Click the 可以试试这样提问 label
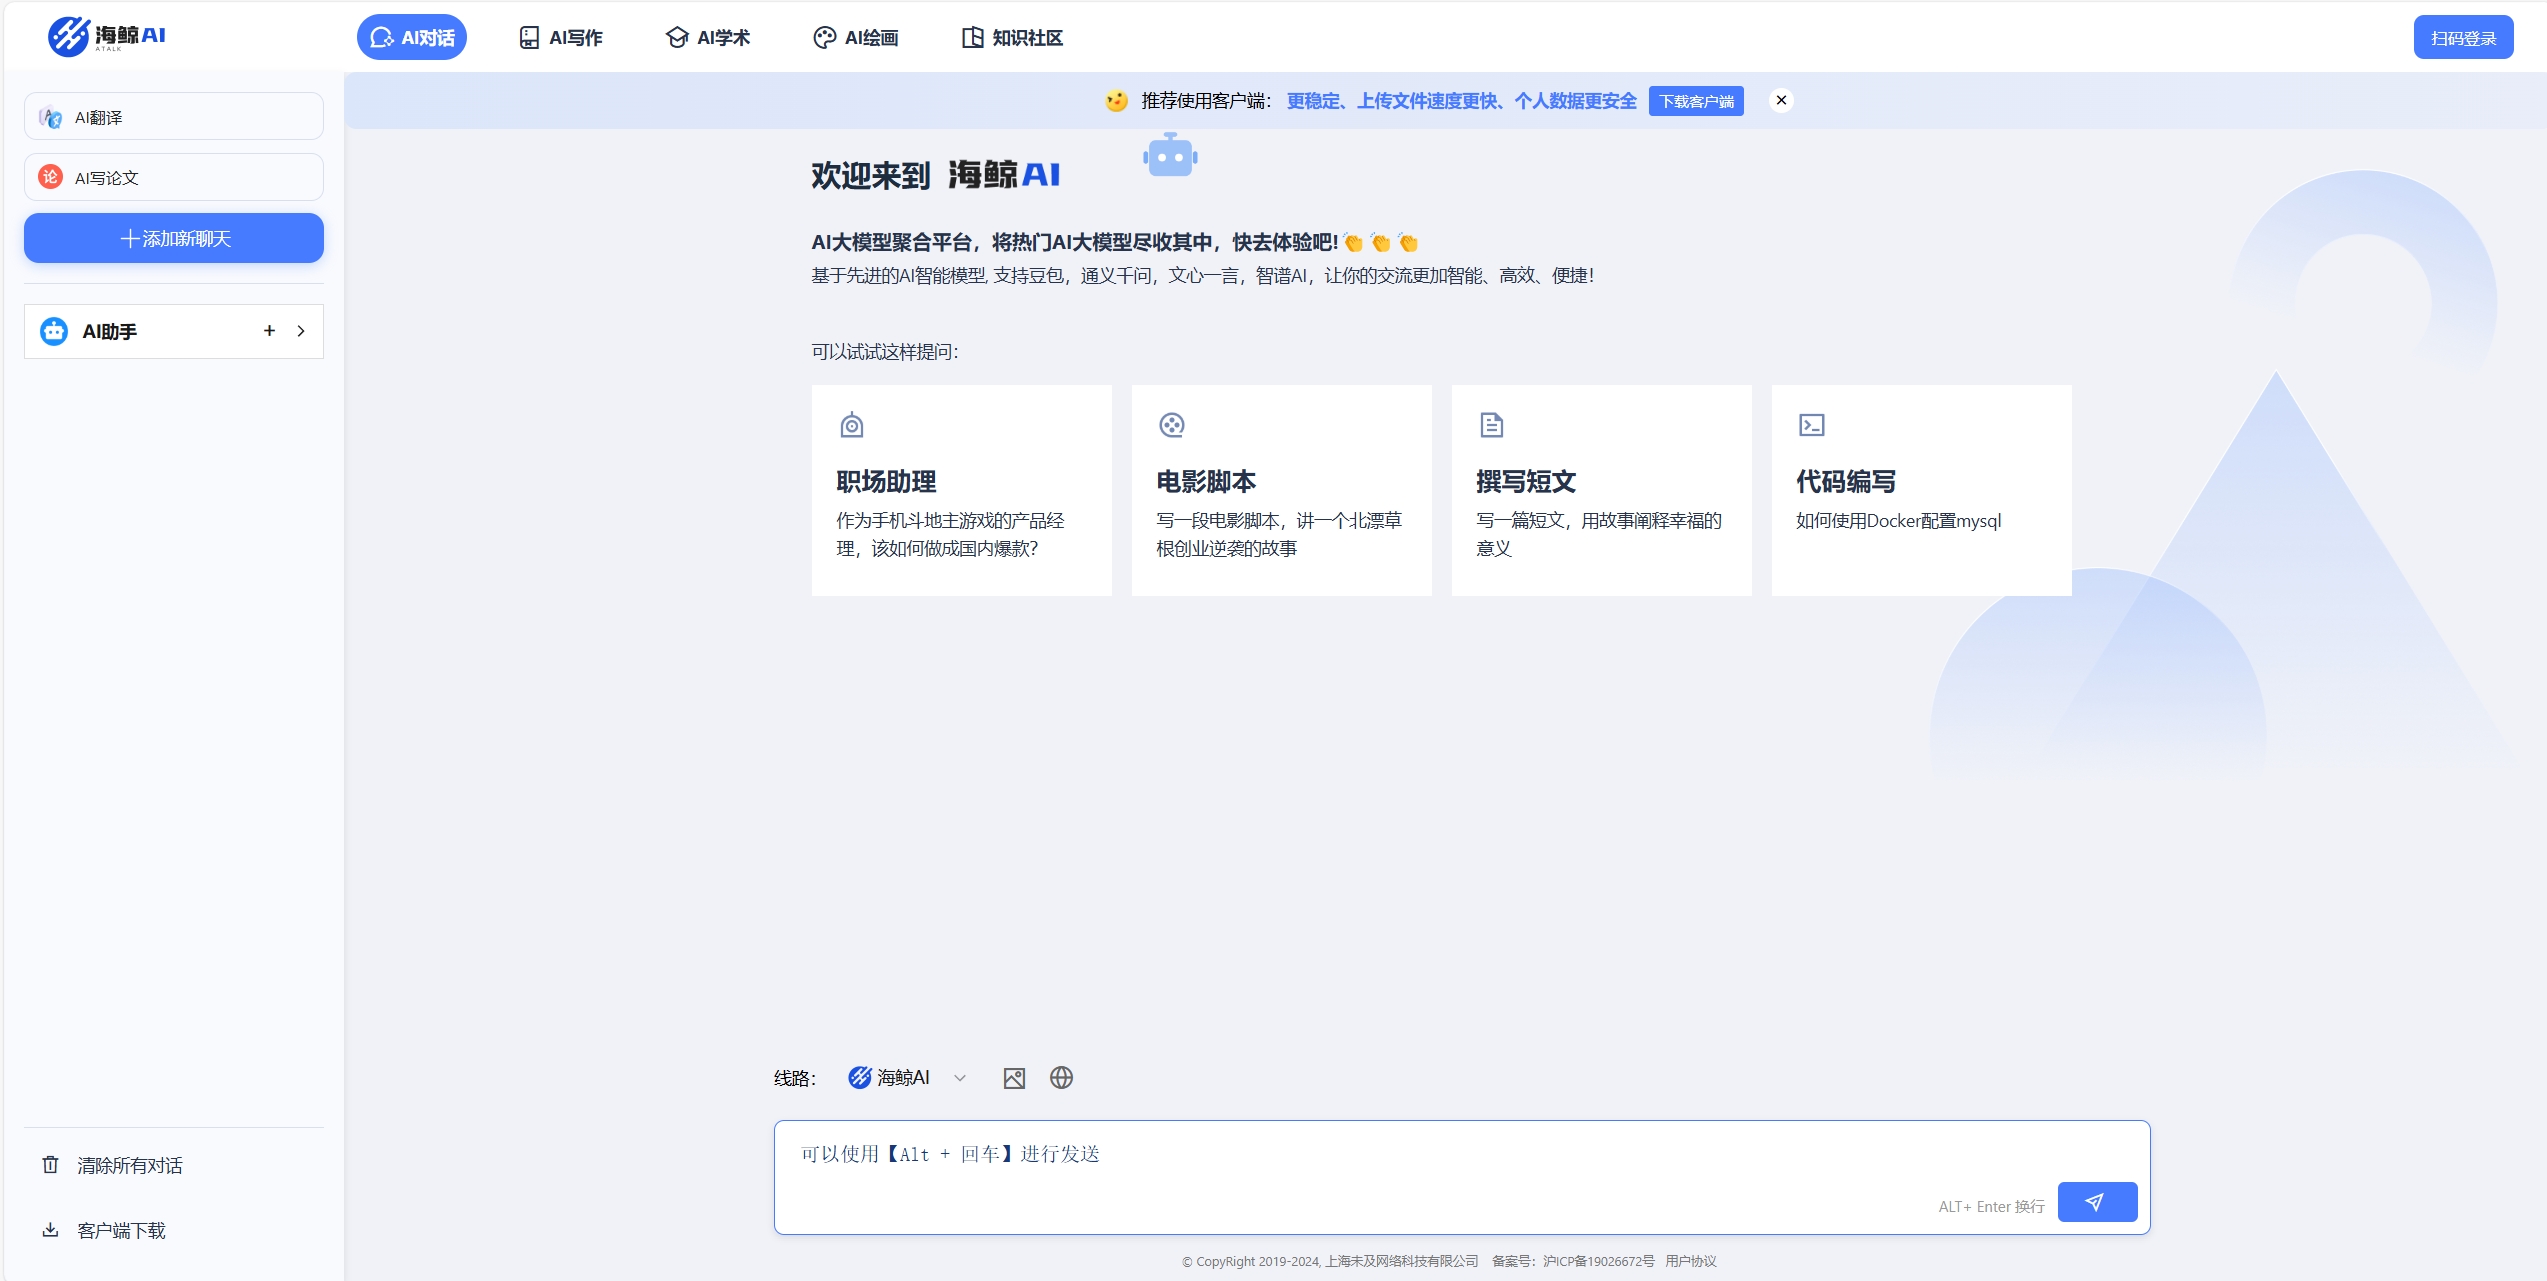 [885, 352]
